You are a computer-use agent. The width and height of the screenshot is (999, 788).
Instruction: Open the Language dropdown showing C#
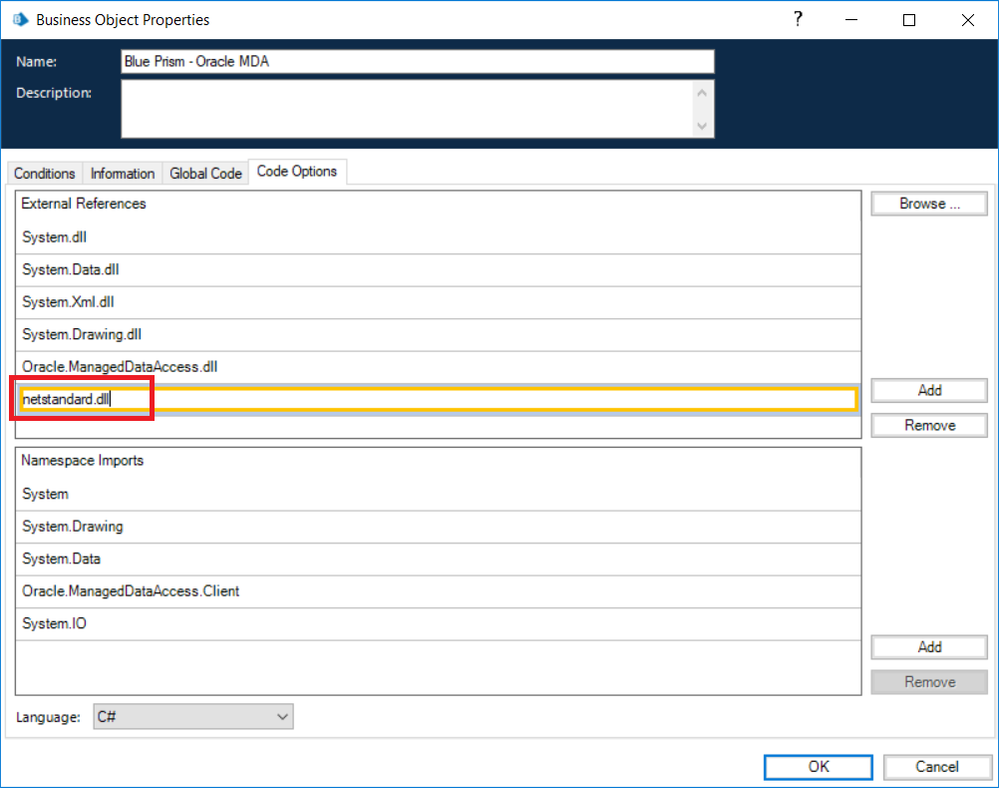click(x=193, y=717)
